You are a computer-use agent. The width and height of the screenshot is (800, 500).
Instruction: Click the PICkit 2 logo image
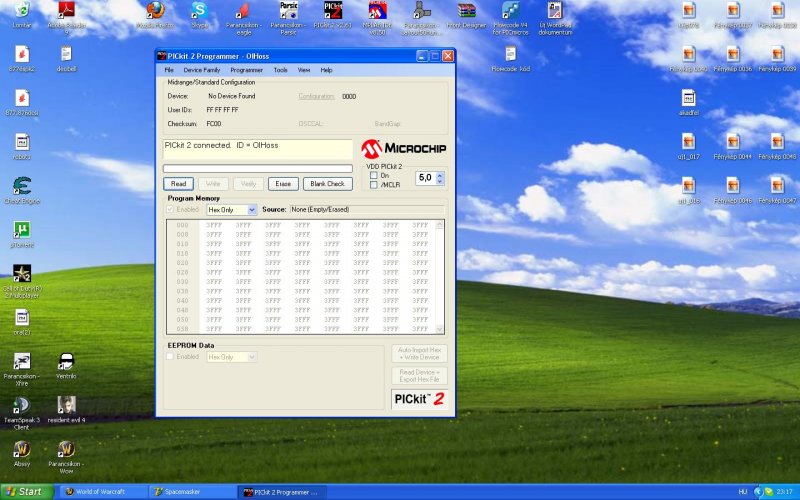[x=419, y=399]
